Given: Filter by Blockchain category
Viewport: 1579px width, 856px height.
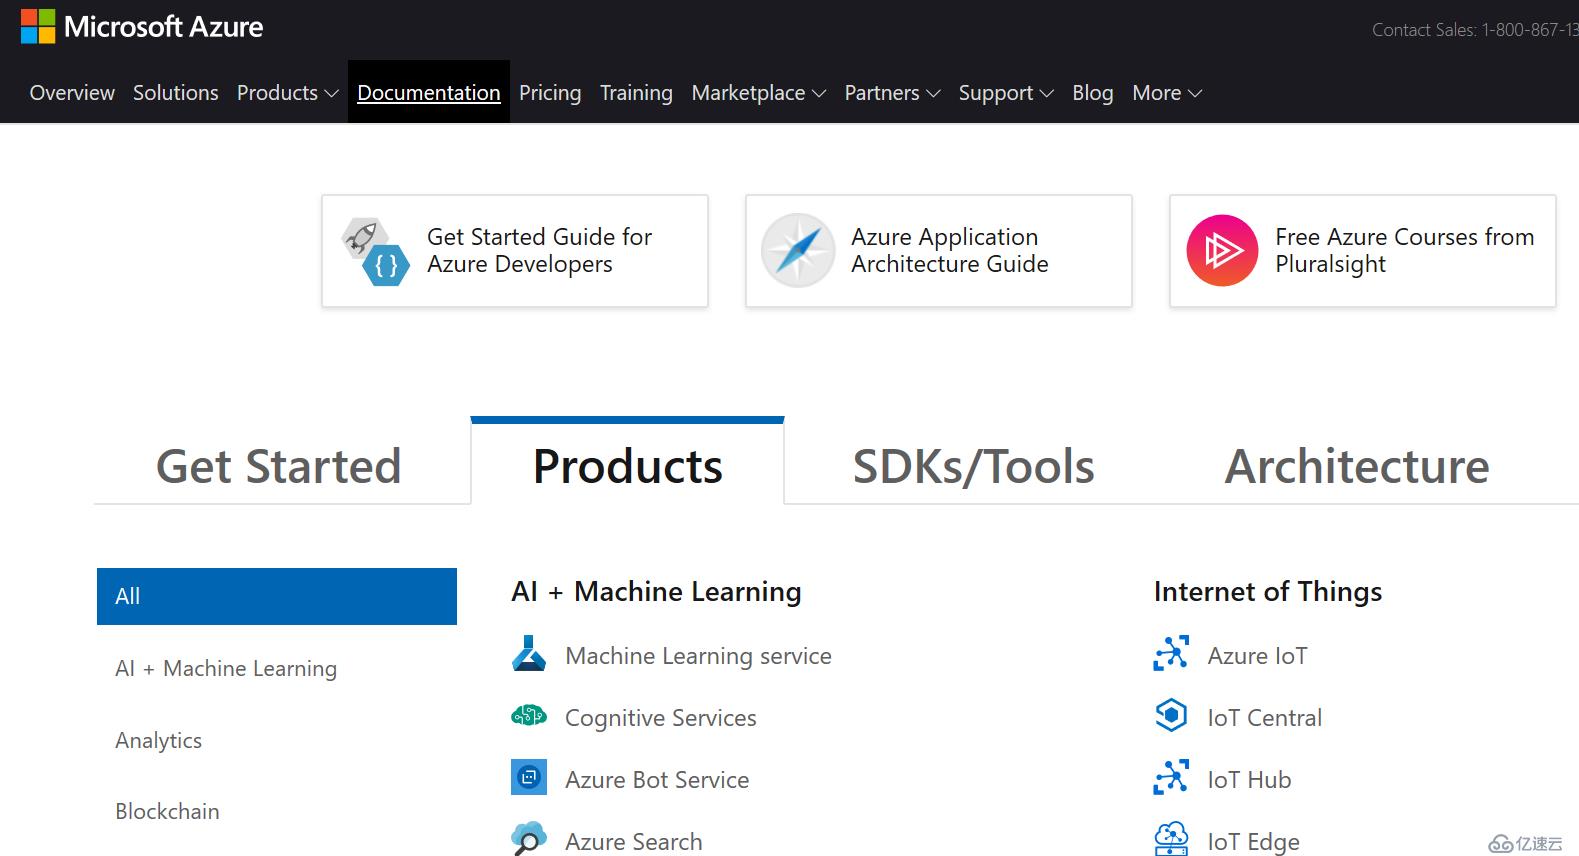Looking at the screenshot, I should click(167, 811).
